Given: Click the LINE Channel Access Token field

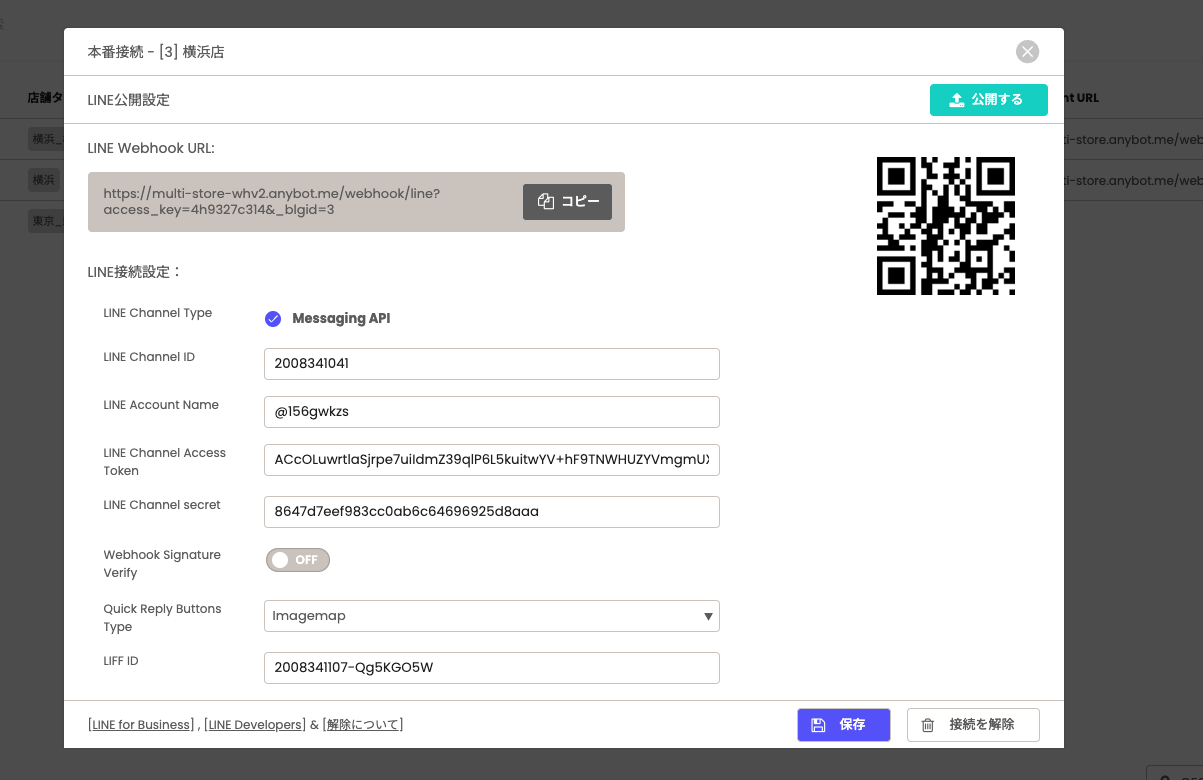Looking at the screenshot, I should pos(491,460).
